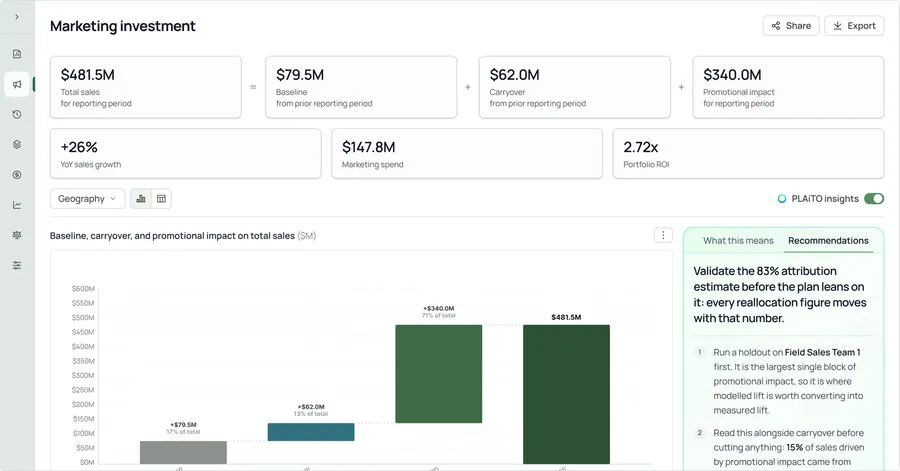This screenshot has width=900, height=471.
Task: Switch to bar chart view
Action: [141, 198]
